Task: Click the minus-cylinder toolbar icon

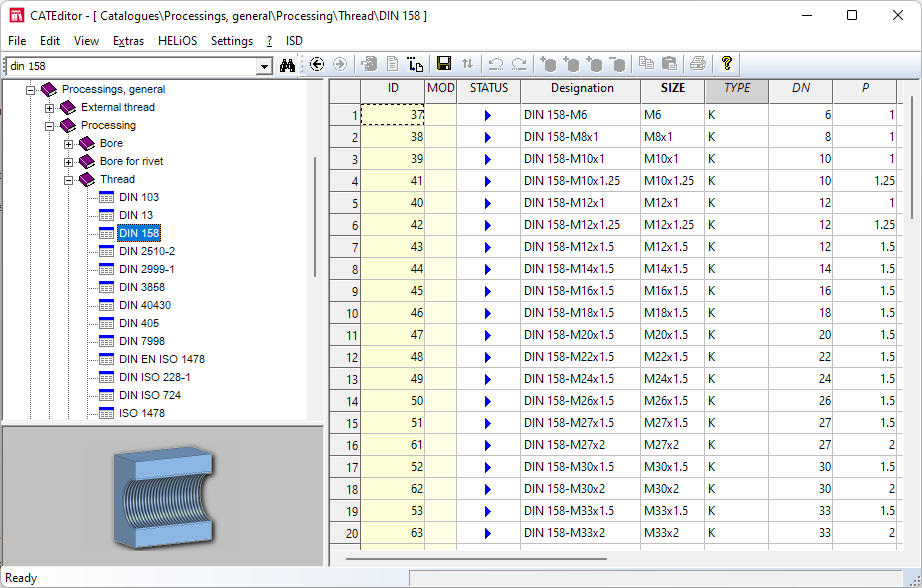Action: click(x=617, y=64)
